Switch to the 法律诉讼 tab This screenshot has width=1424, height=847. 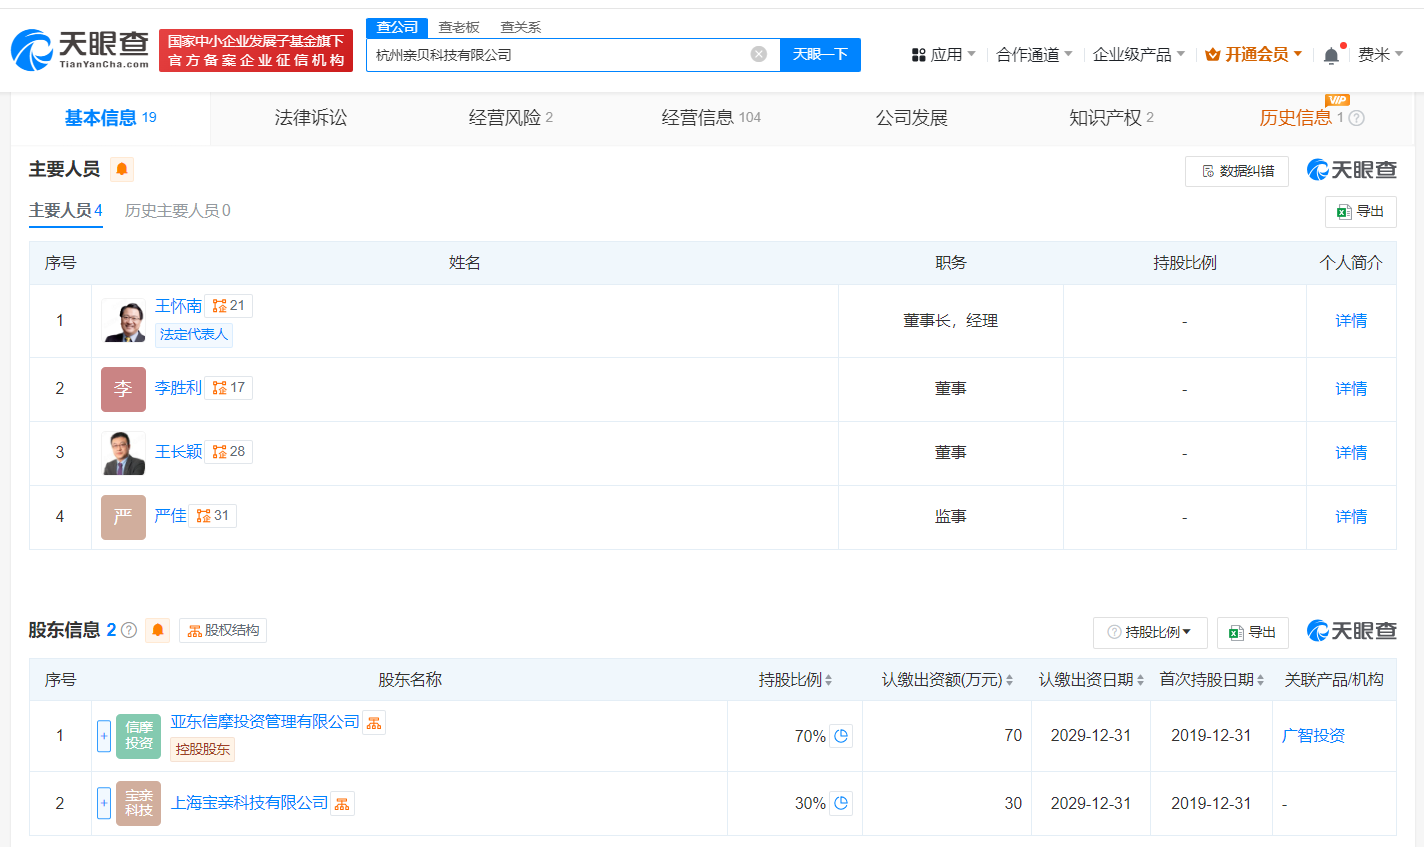coord(311,118)
